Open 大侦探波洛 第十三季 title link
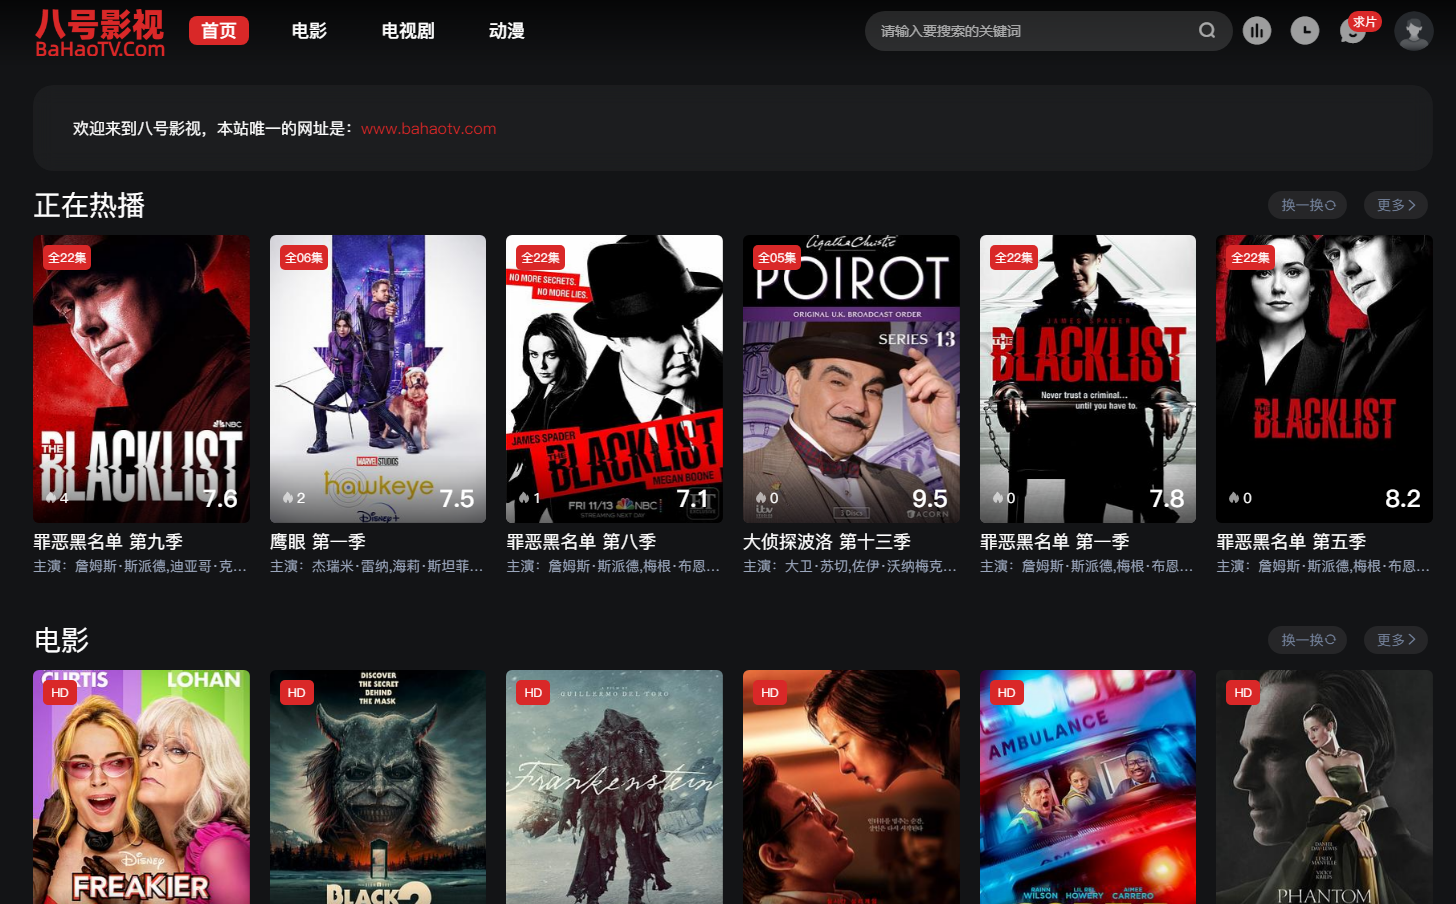The height and width of the screenshot is (904, 1456). [x=827, y=542]
